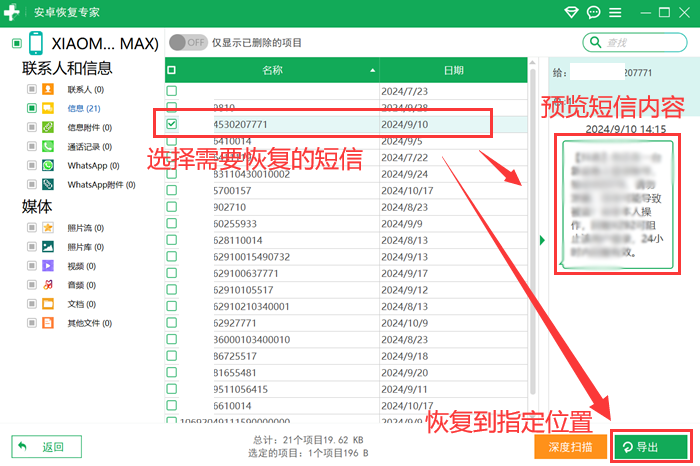This screenshot has height=466, width=700.
Task: Select the audio (音频) music icon
Action: (47, 285)
